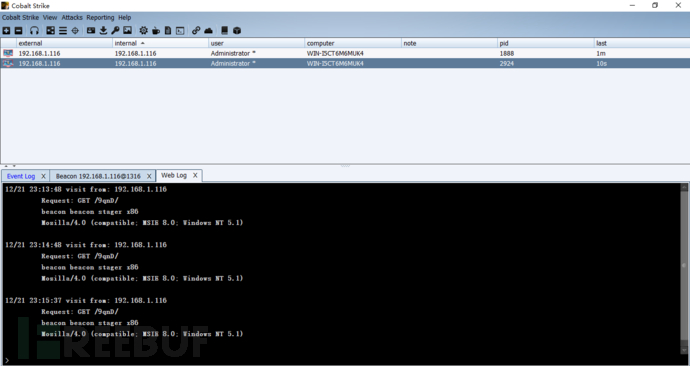The image size is (690, 366).
Task: Switch to the target table crosshair icon
Action: 75,31
